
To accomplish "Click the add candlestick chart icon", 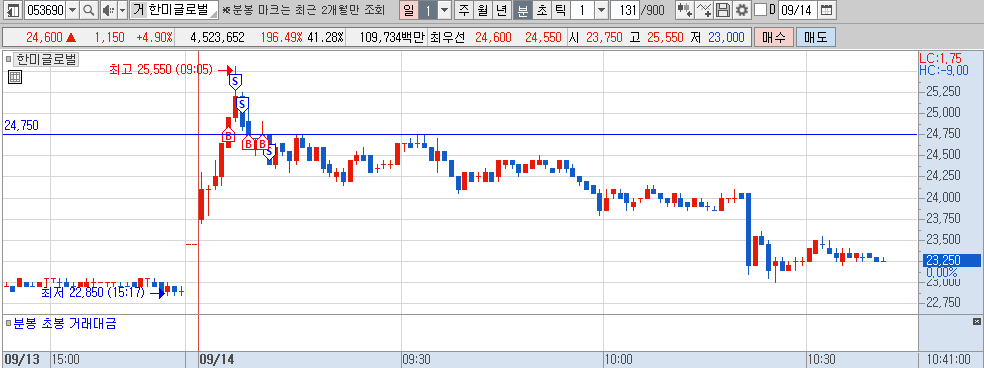I will coord(685,10).
